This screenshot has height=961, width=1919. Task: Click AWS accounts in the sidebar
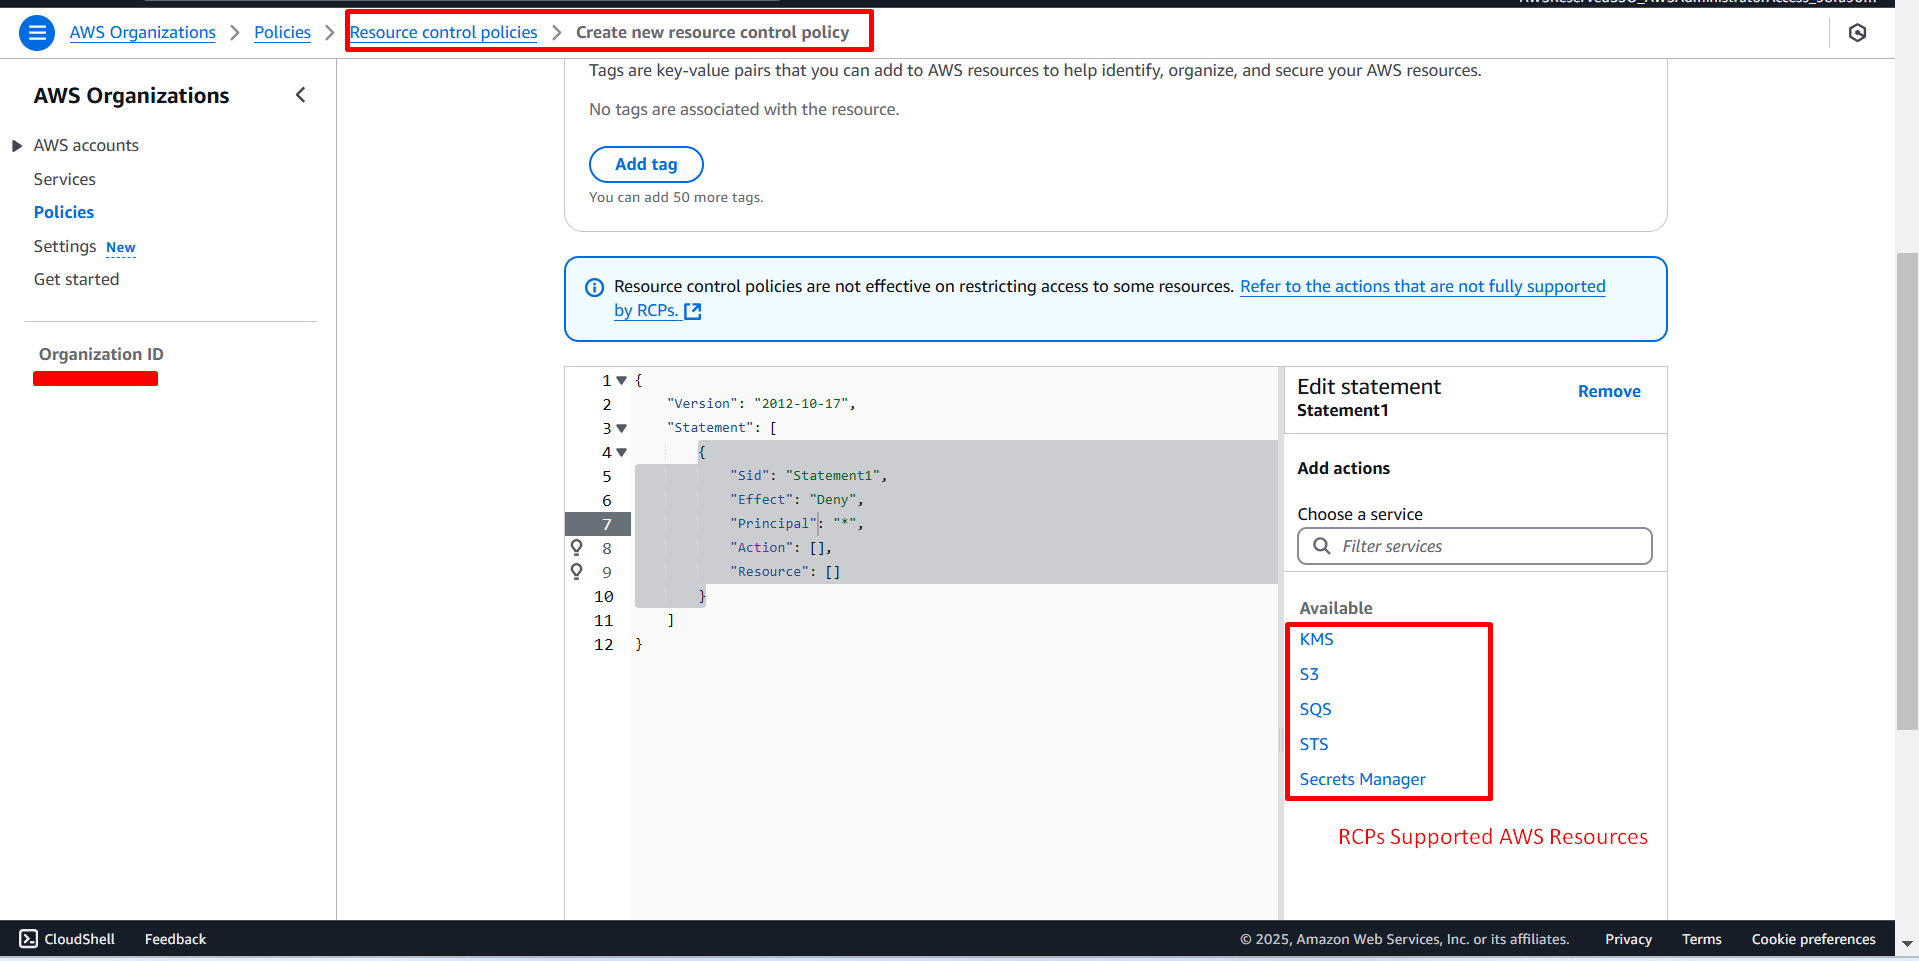click(x=86, y=145)
